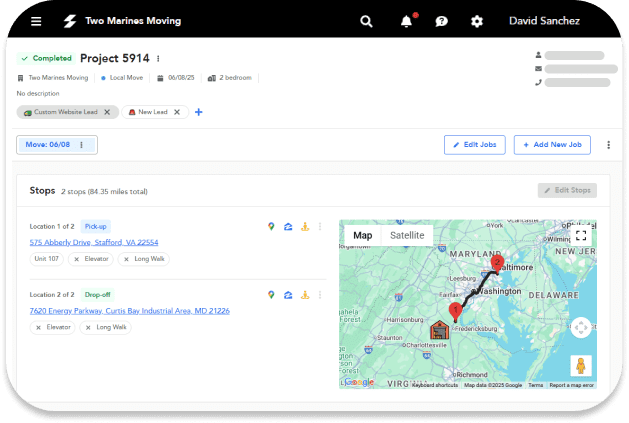Screen dimensions: 629x423
Task: Click the customer phone placeholder with phone icon
Action: 573,83
